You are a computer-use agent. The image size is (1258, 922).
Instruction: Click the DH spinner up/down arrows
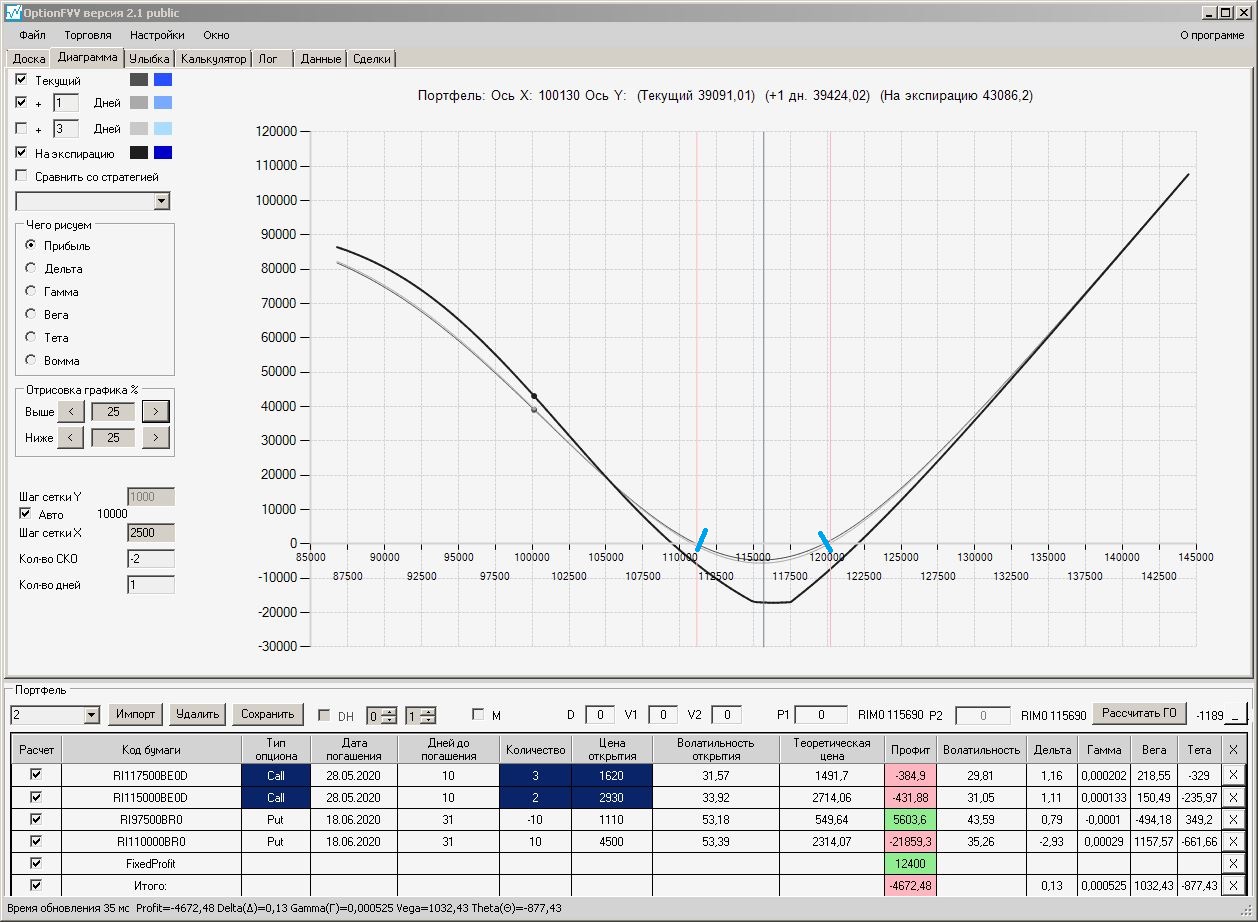click(x=389, y=715)
